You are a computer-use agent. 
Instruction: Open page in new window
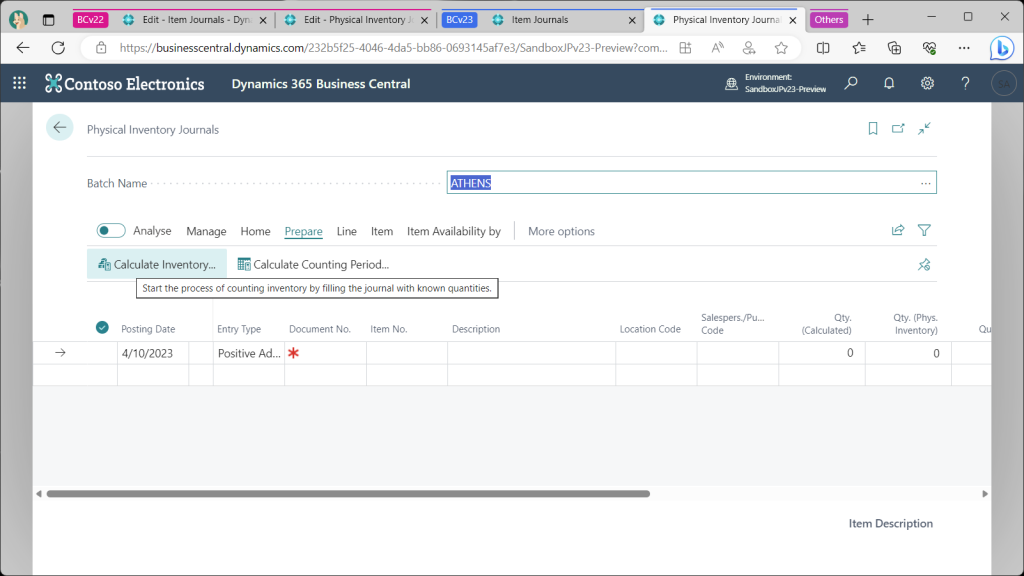click(x=898, y=129)
